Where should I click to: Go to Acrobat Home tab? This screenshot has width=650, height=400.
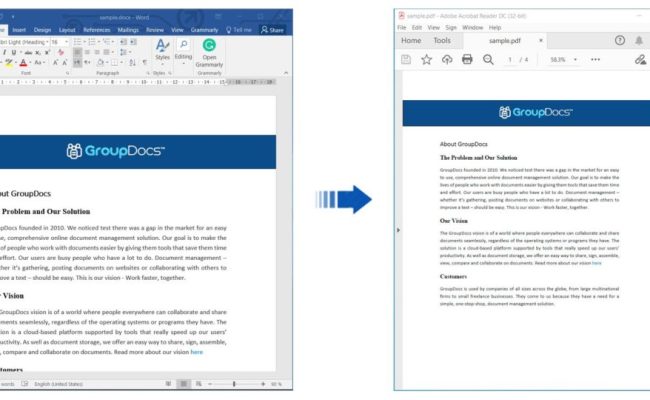coord(411,41)
